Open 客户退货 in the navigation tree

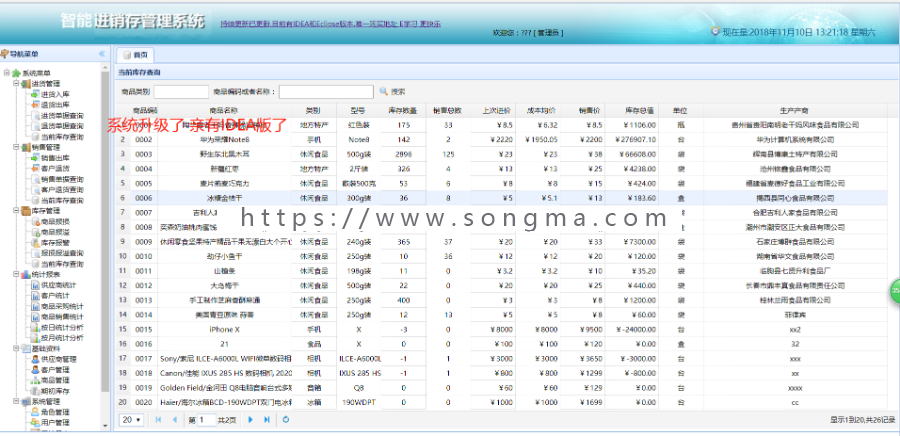click(56, 168)
